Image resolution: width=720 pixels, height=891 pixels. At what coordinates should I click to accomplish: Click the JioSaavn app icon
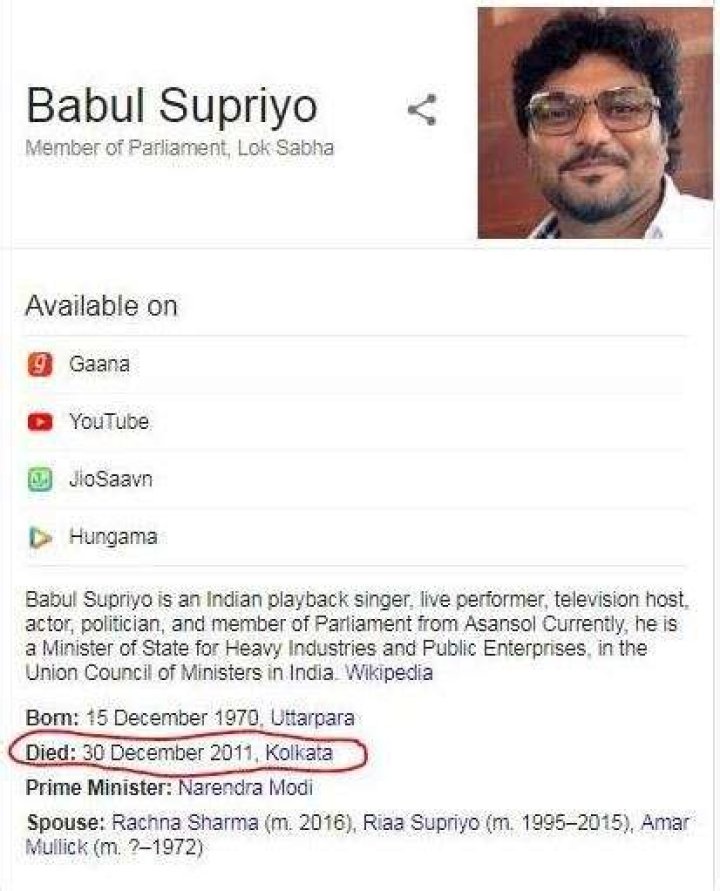[40, 480]
